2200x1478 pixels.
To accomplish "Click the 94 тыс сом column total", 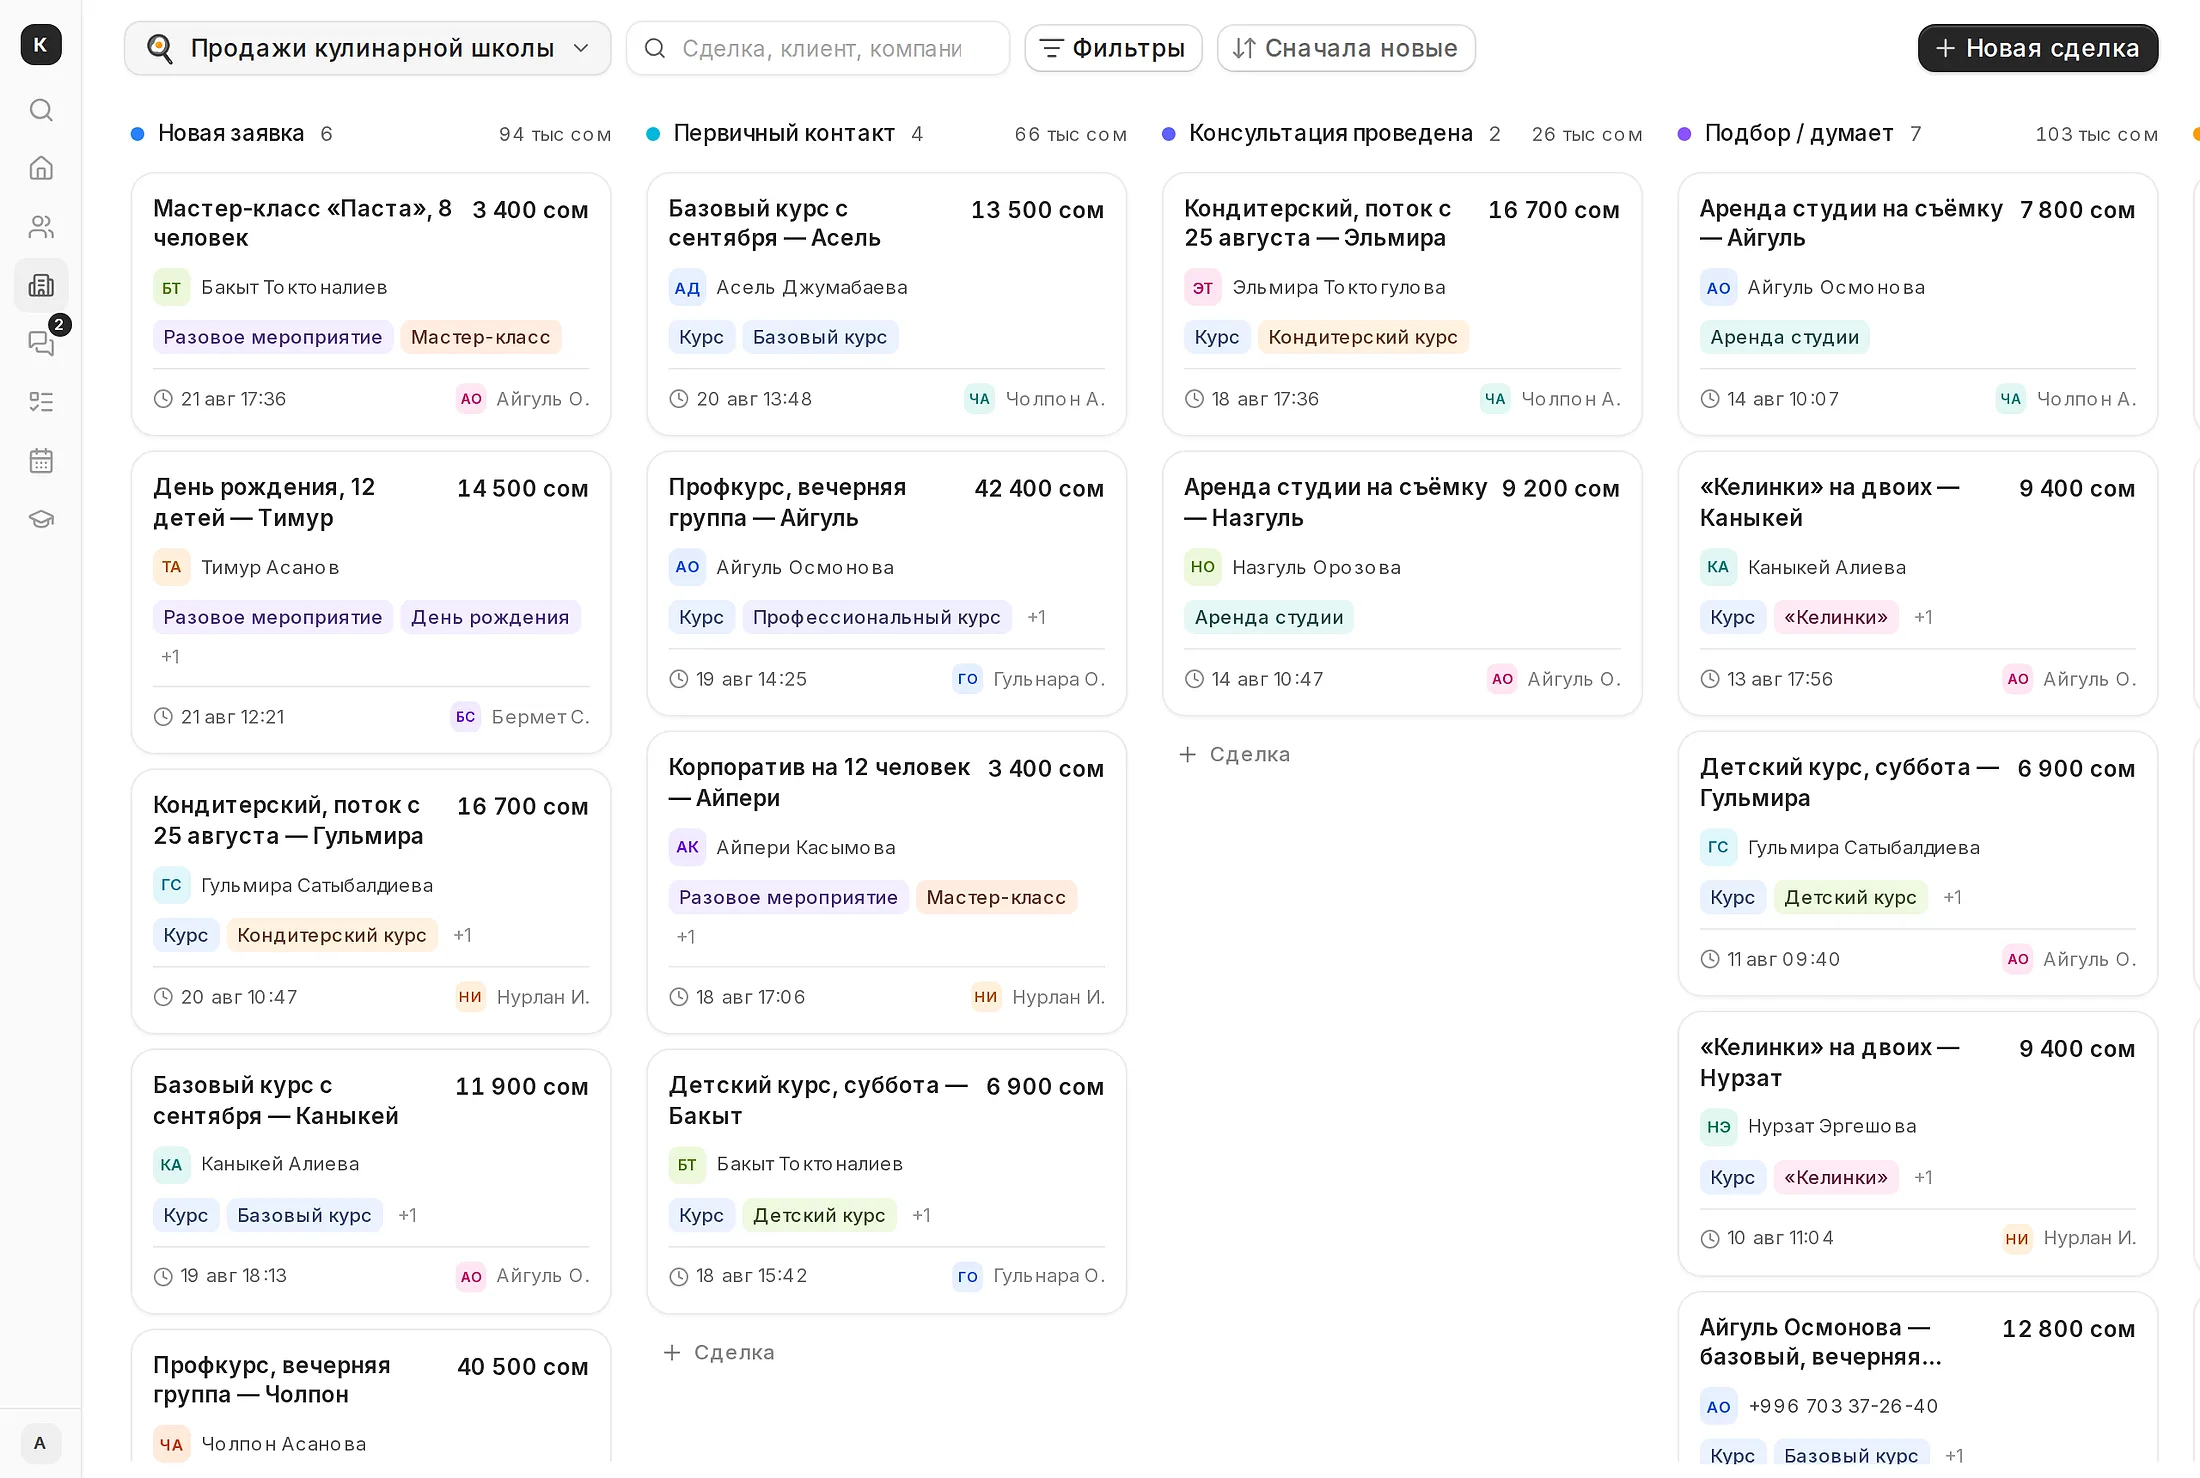I will coord(555,134).
